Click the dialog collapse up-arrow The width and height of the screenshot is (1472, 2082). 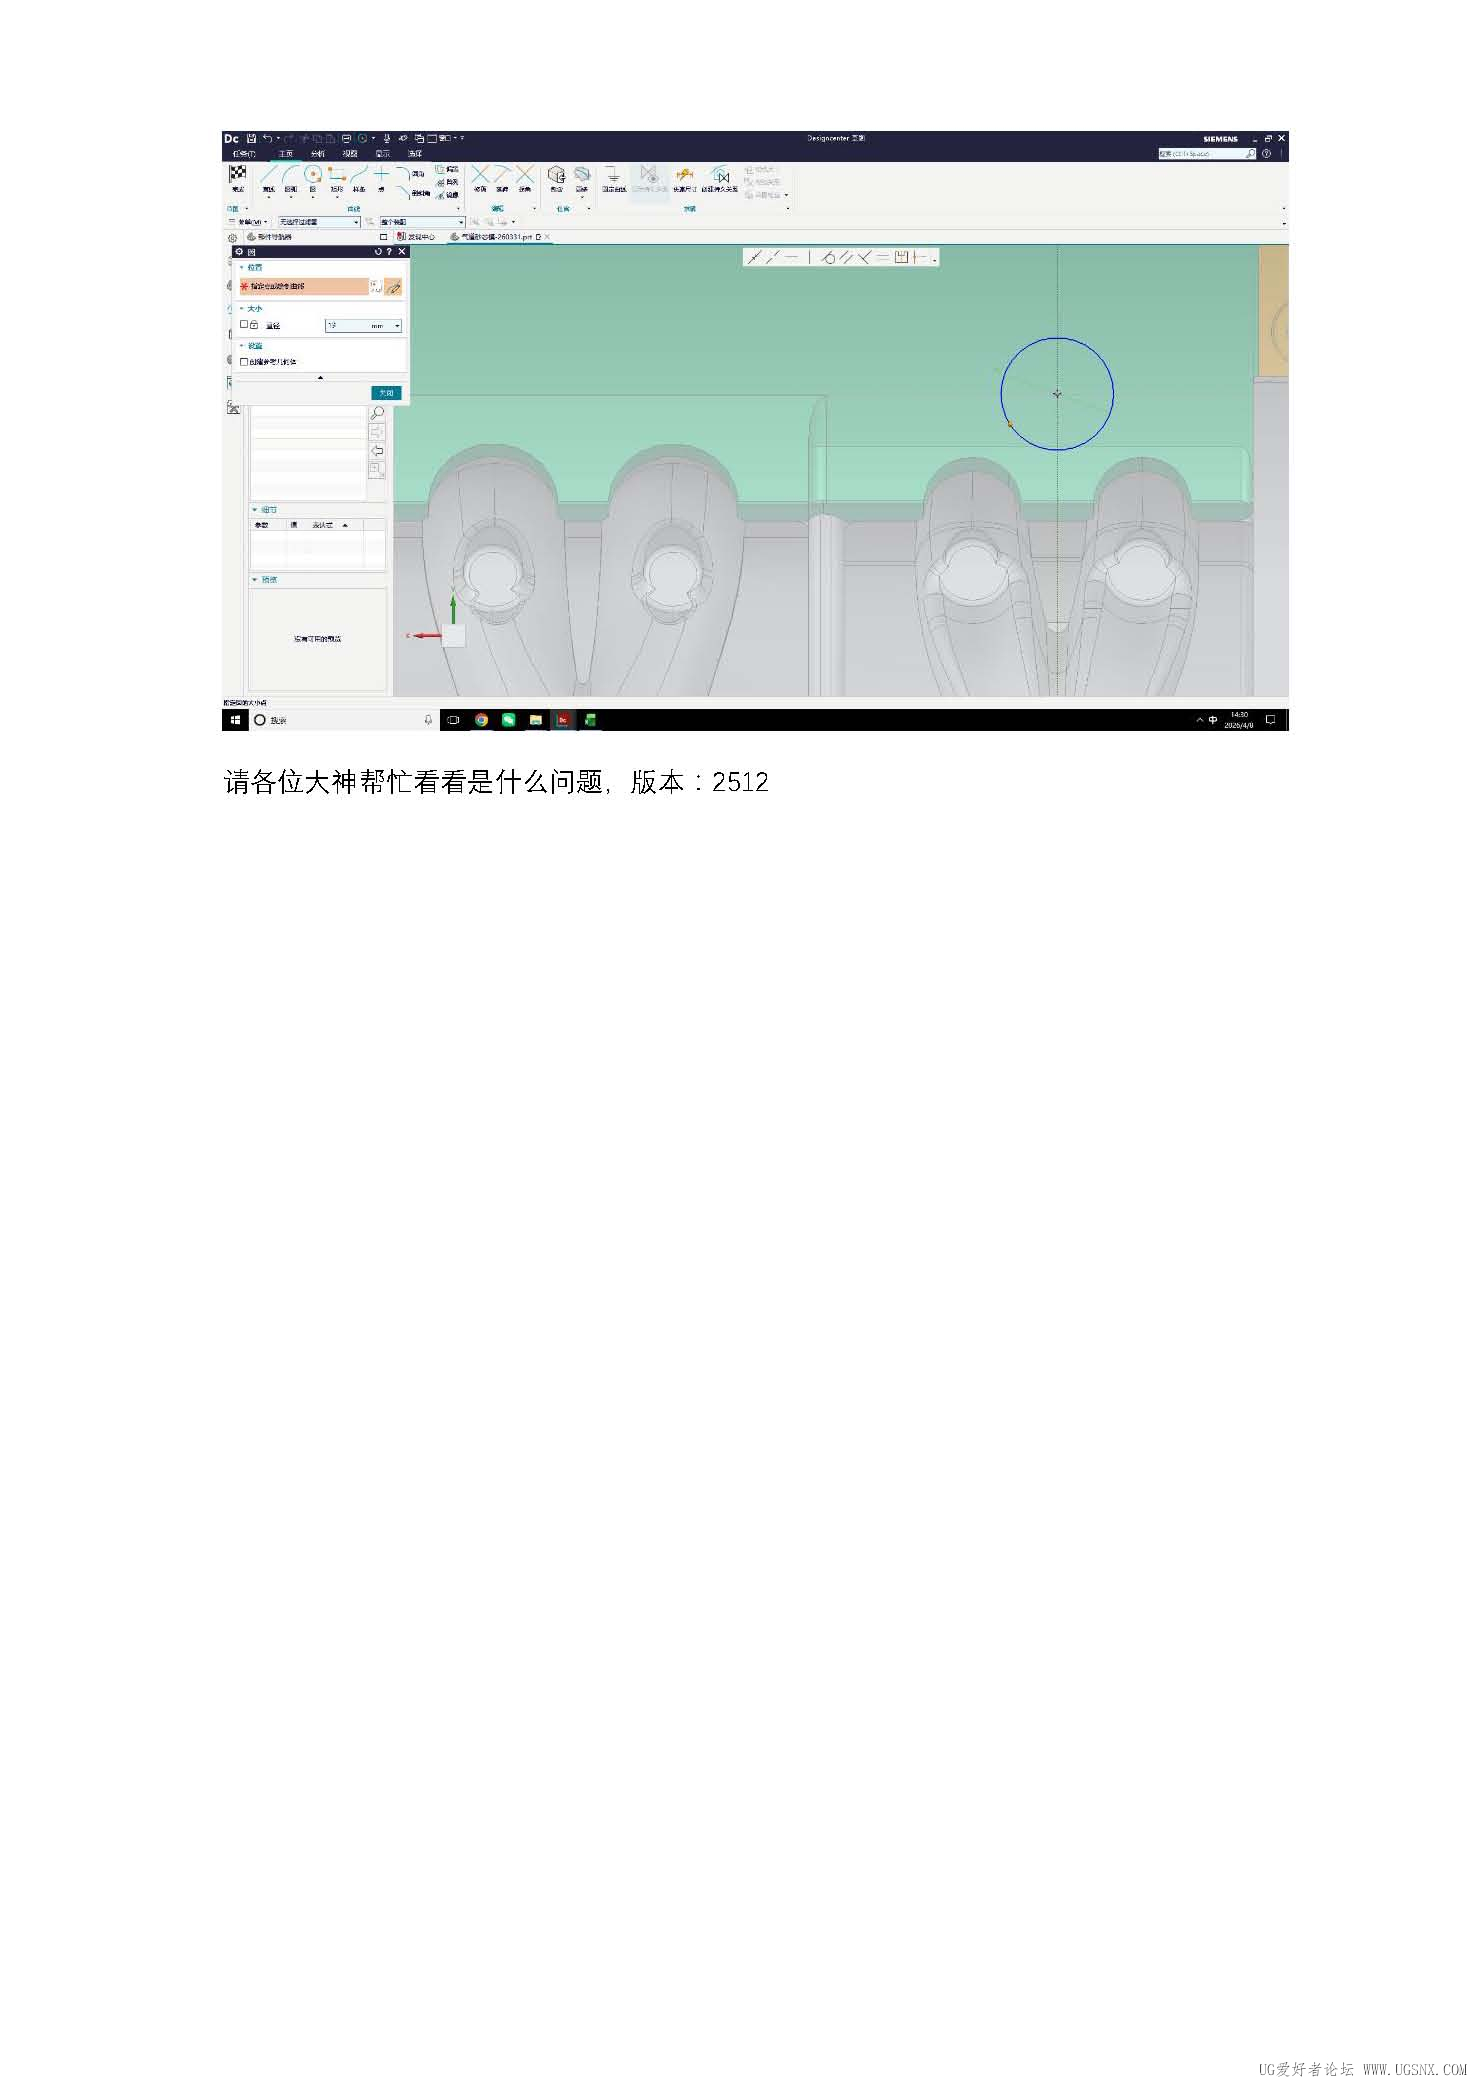(320, 378)
